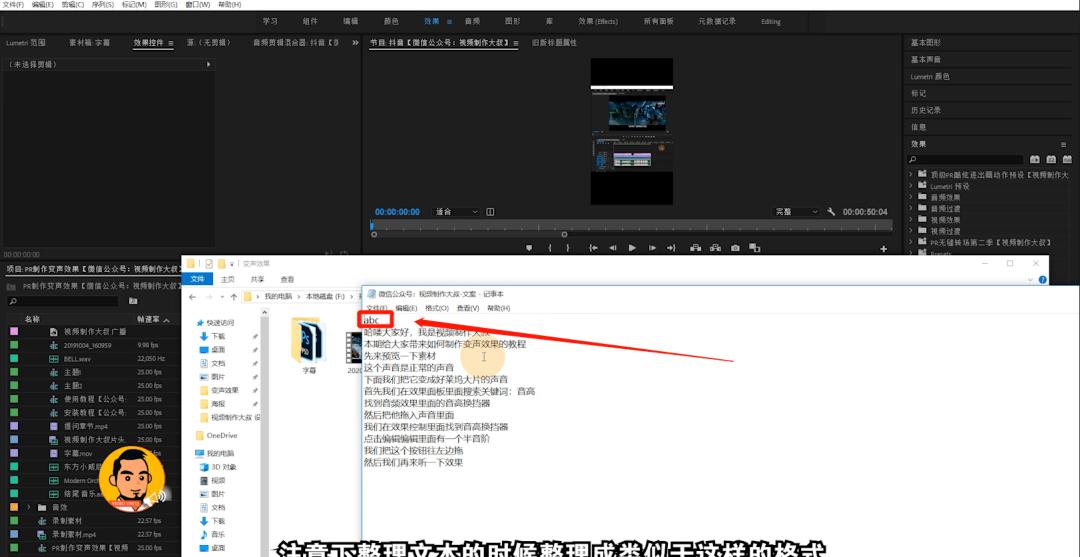Click the label color swatch for 录制素材.mp4
The height and width of the screenshot is (557, 1080).
click(x=14, y=534)
